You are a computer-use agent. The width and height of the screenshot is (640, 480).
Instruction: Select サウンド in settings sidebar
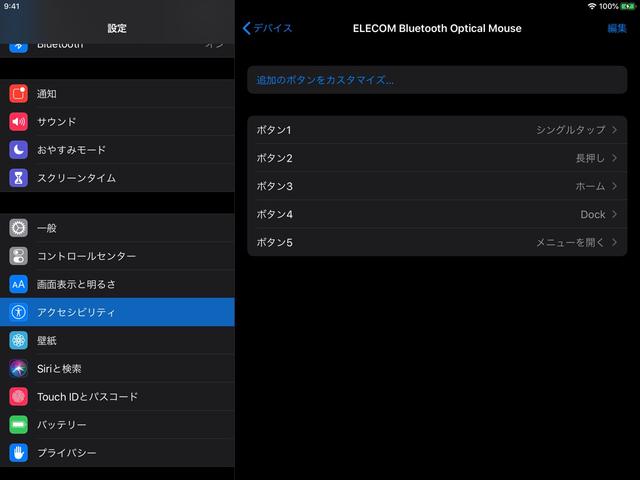click(x=117, y=122)
